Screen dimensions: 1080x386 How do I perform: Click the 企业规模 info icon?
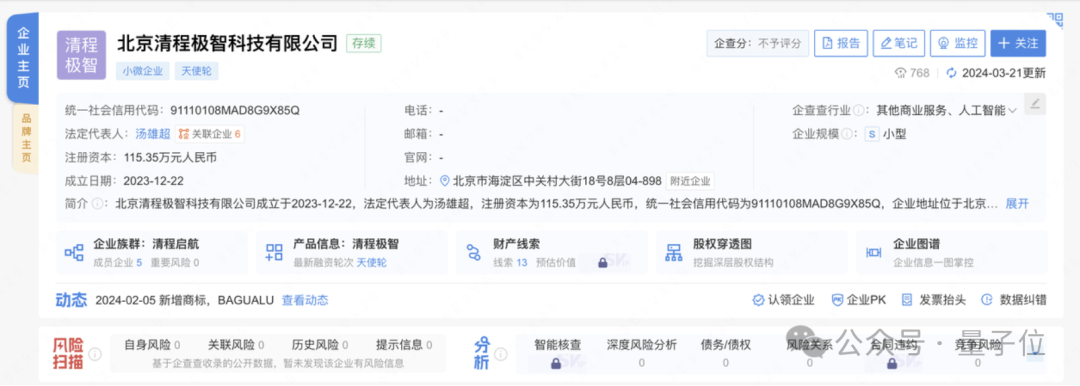click(846, 134)
